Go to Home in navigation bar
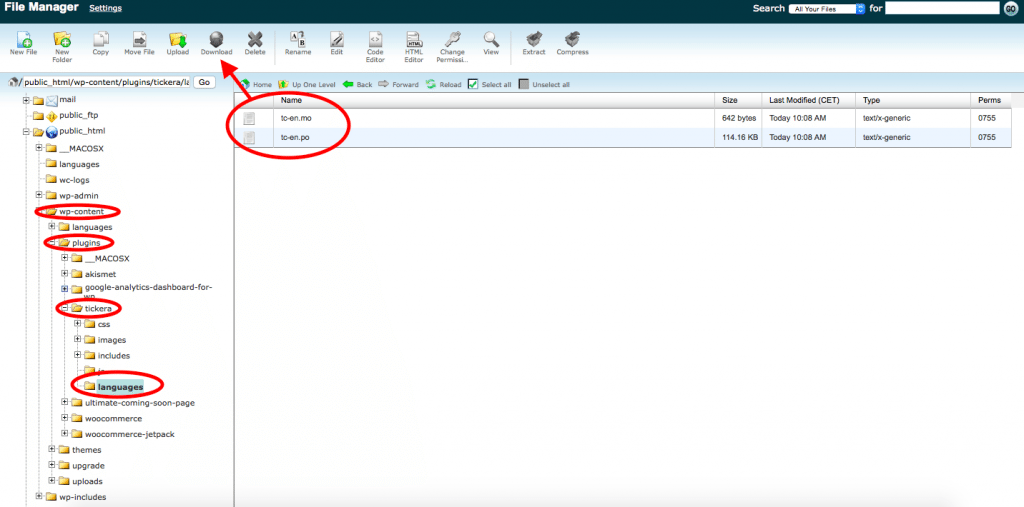This screenshot has width=1024, height=507. (x=256, y=84)
